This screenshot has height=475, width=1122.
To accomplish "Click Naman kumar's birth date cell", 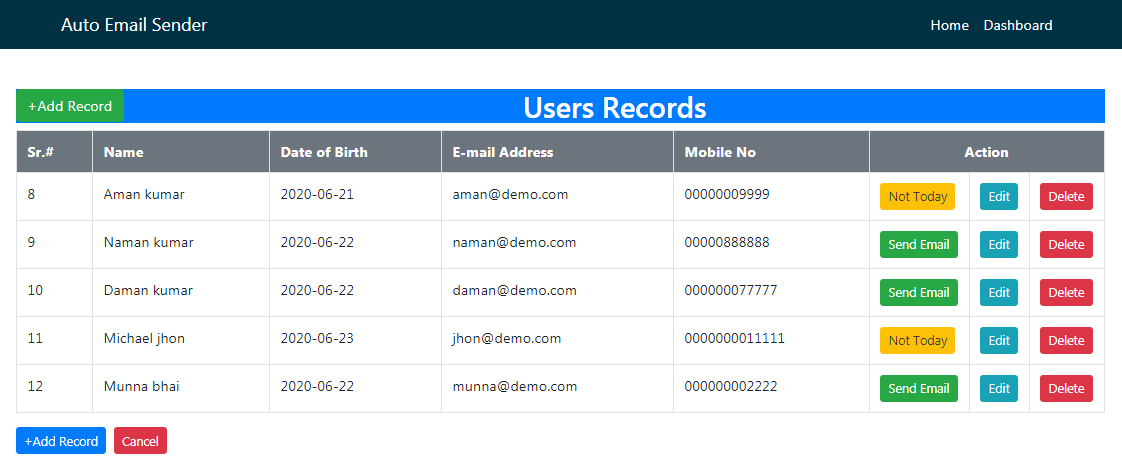I will pos(356,244).
